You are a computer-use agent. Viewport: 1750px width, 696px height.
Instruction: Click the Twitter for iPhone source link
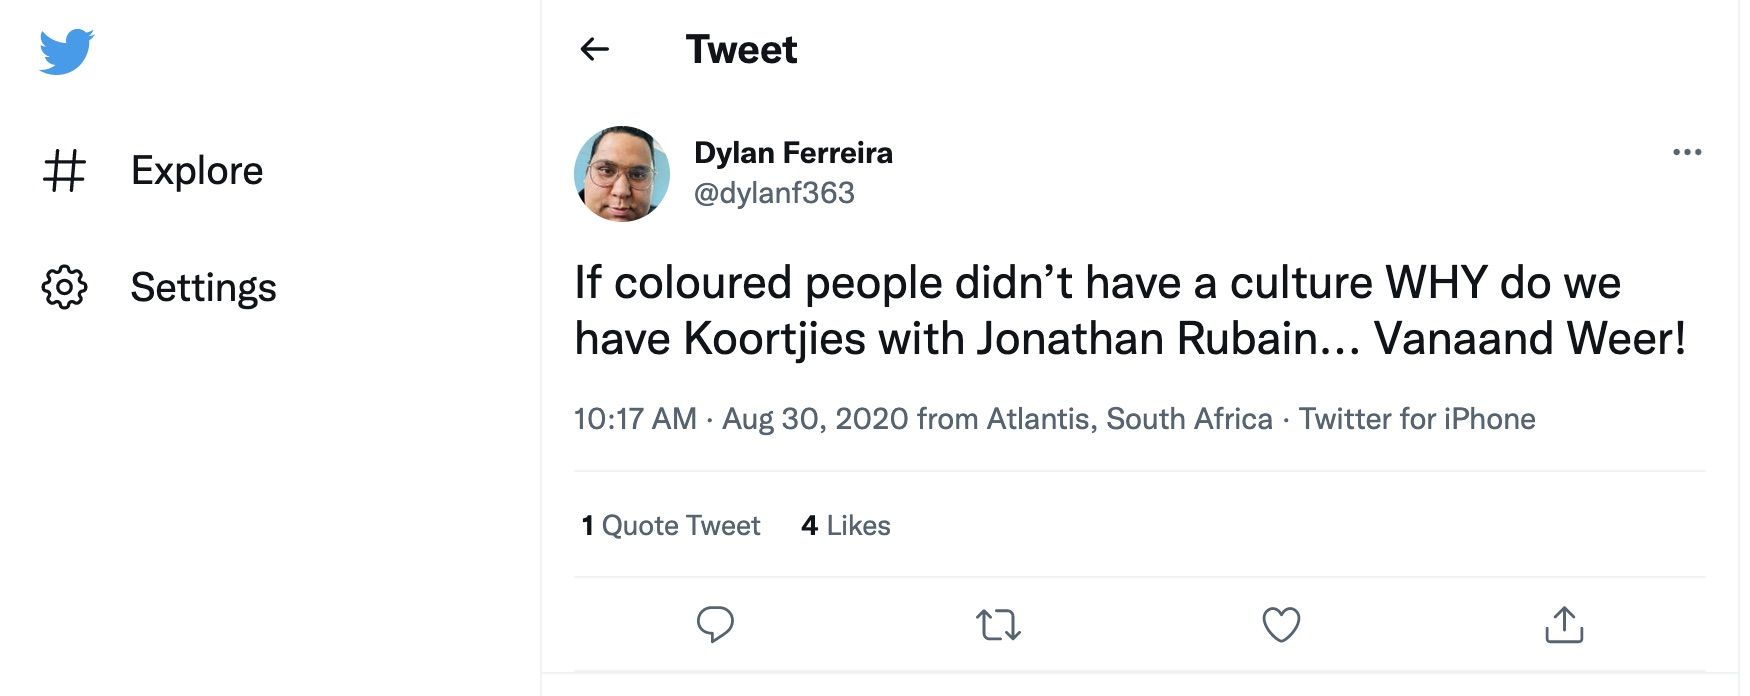(x=1416, y=418)
